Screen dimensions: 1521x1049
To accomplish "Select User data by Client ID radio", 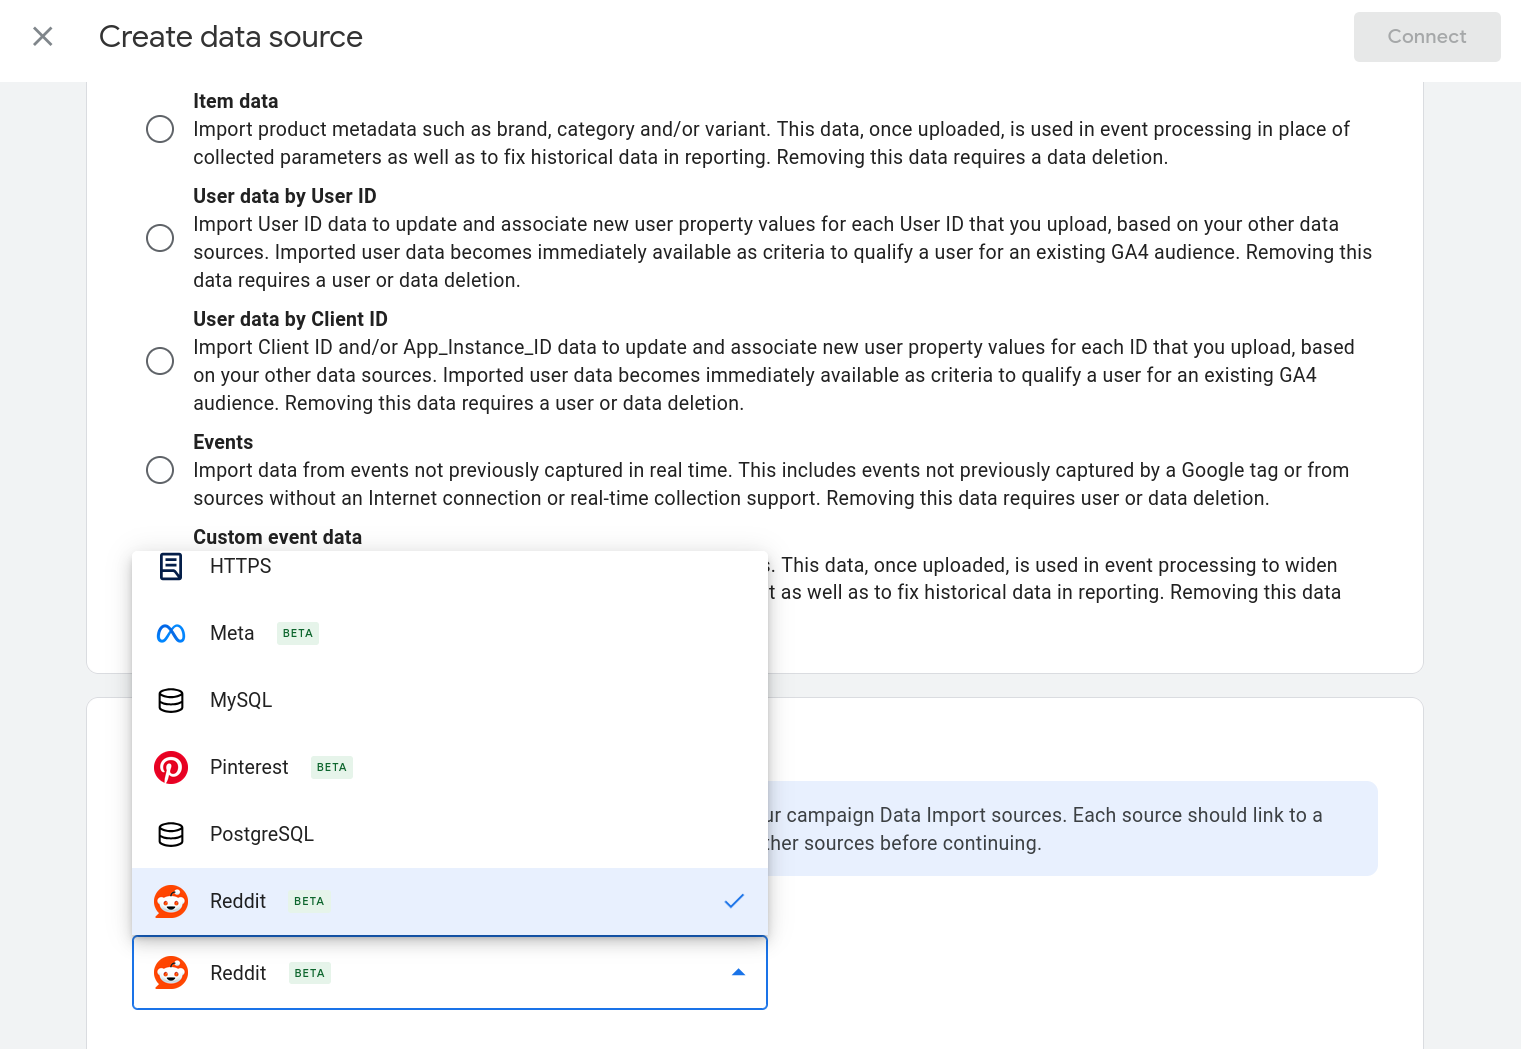I will [x=160, y=361].
